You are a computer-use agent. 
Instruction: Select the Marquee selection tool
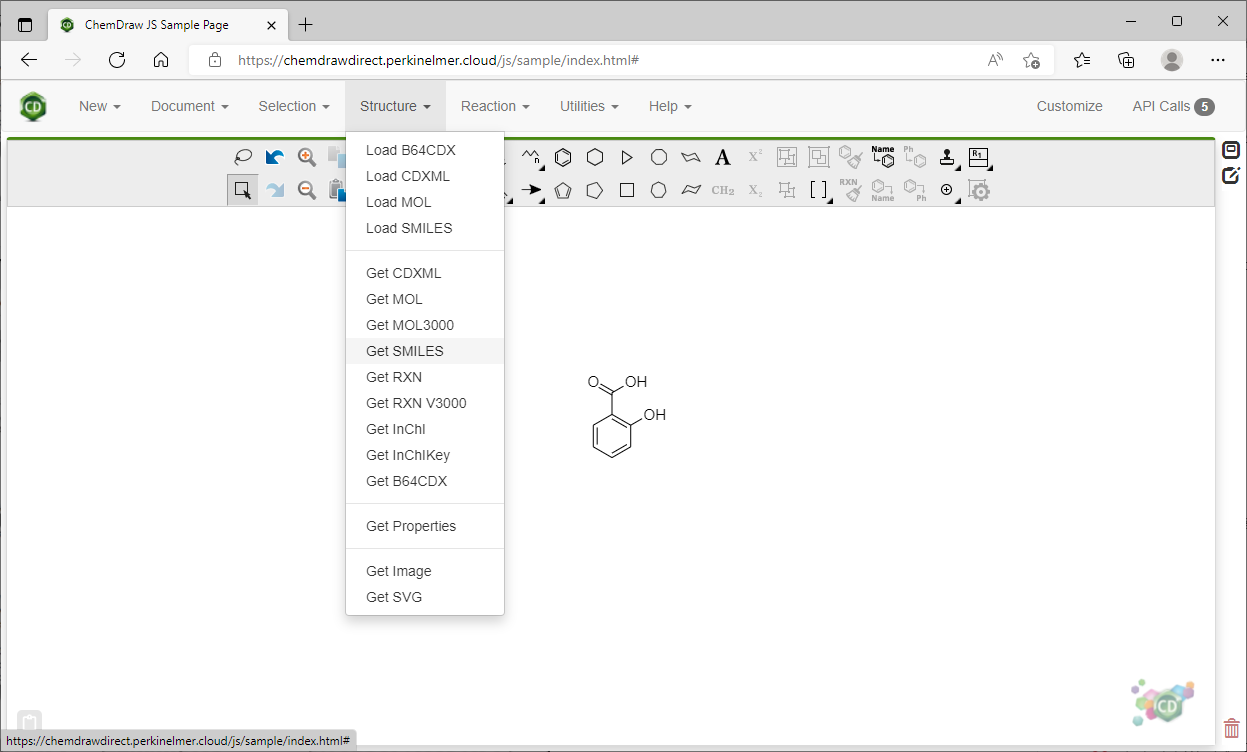pos(242,190)
